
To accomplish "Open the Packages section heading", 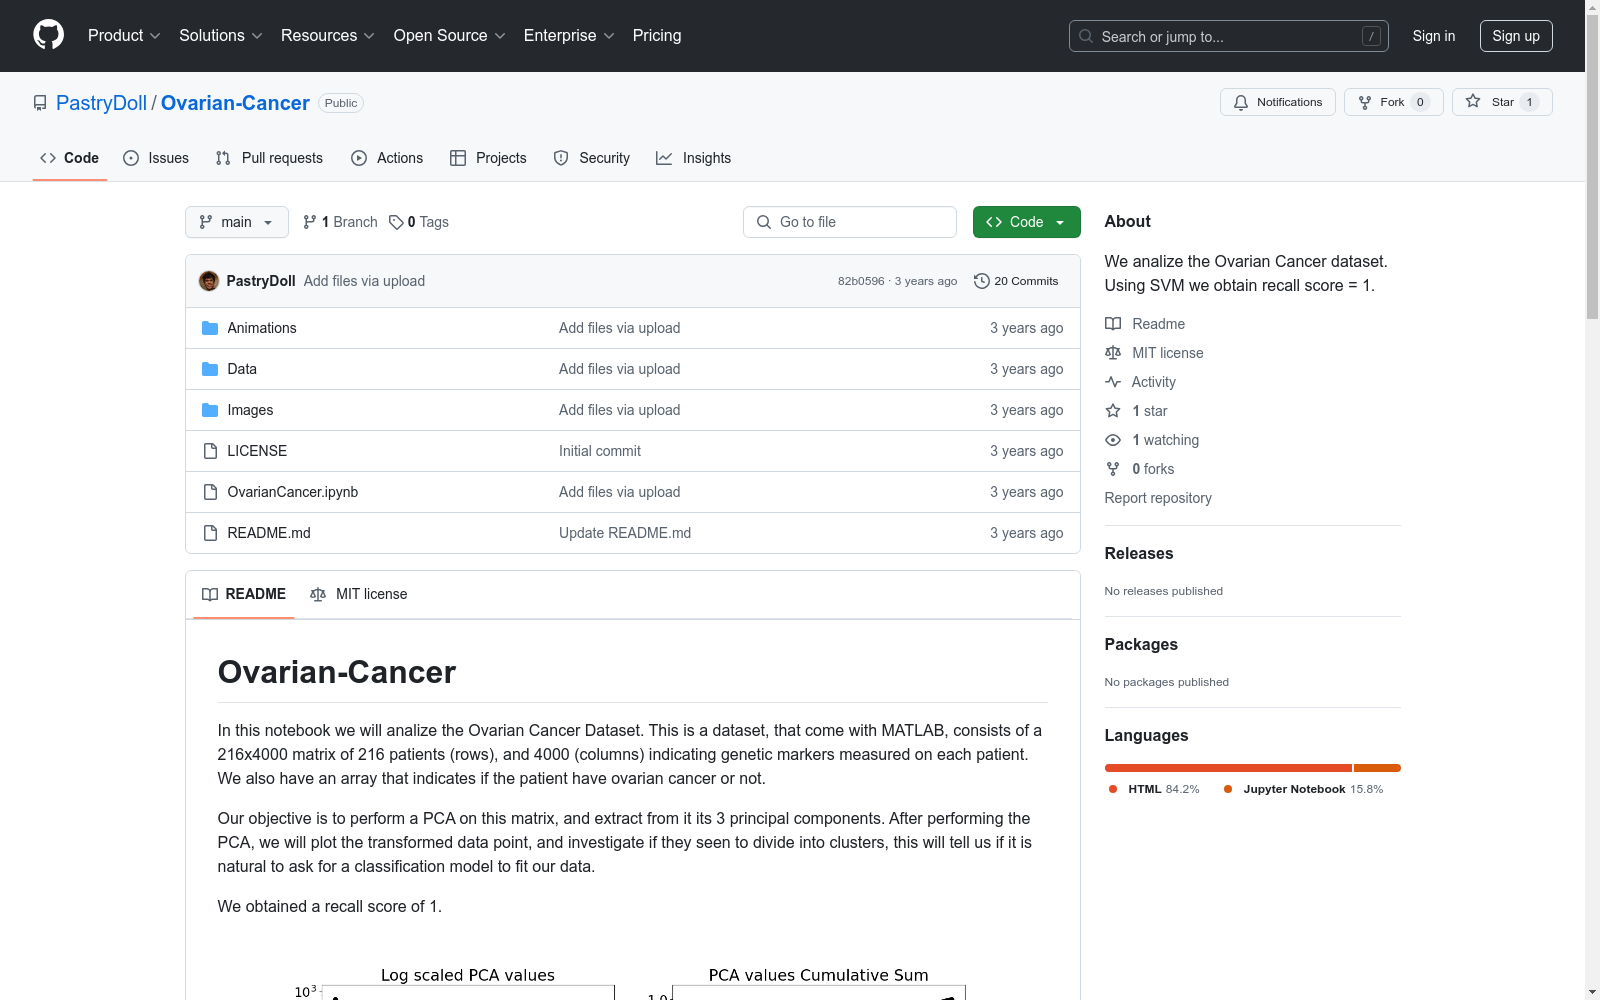I will click(1141, 645).
